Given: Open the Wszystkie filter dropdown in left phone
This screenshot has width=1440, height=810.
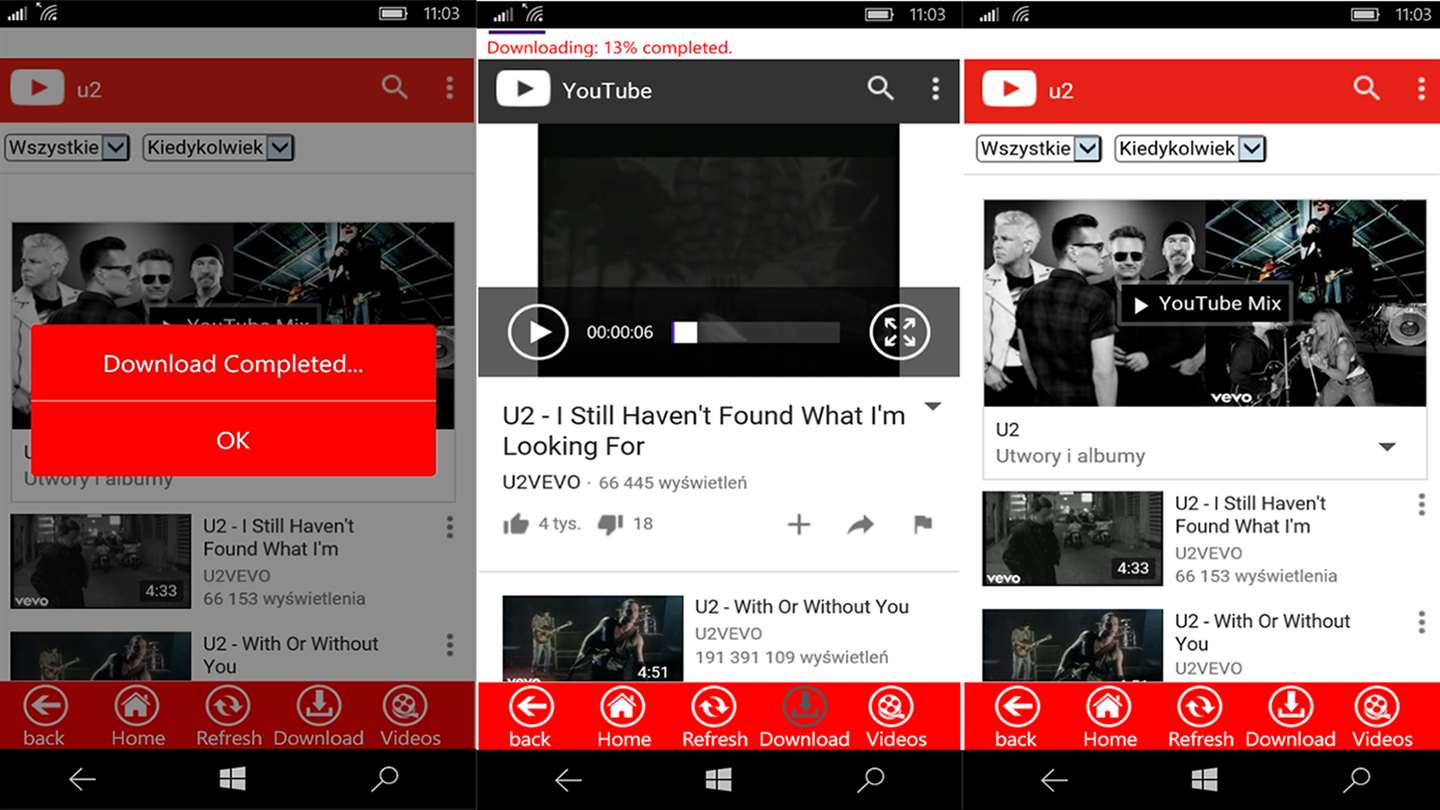Looking at the screenshot, I should click(68, 148).
